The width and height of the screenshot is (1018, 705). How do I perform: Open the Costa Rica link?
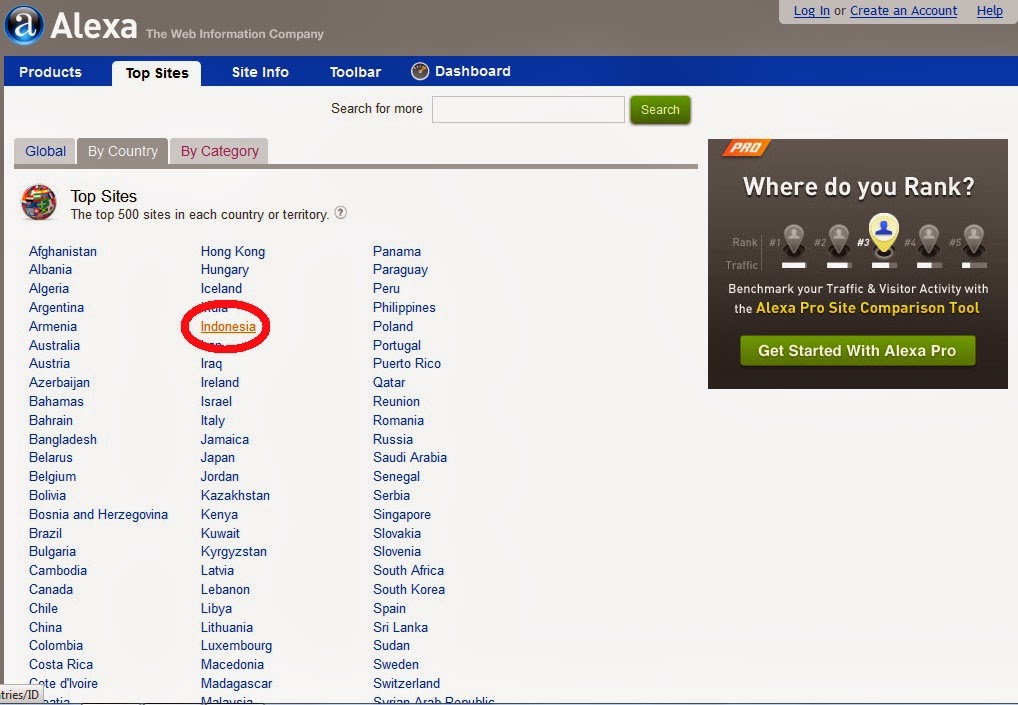61,664
